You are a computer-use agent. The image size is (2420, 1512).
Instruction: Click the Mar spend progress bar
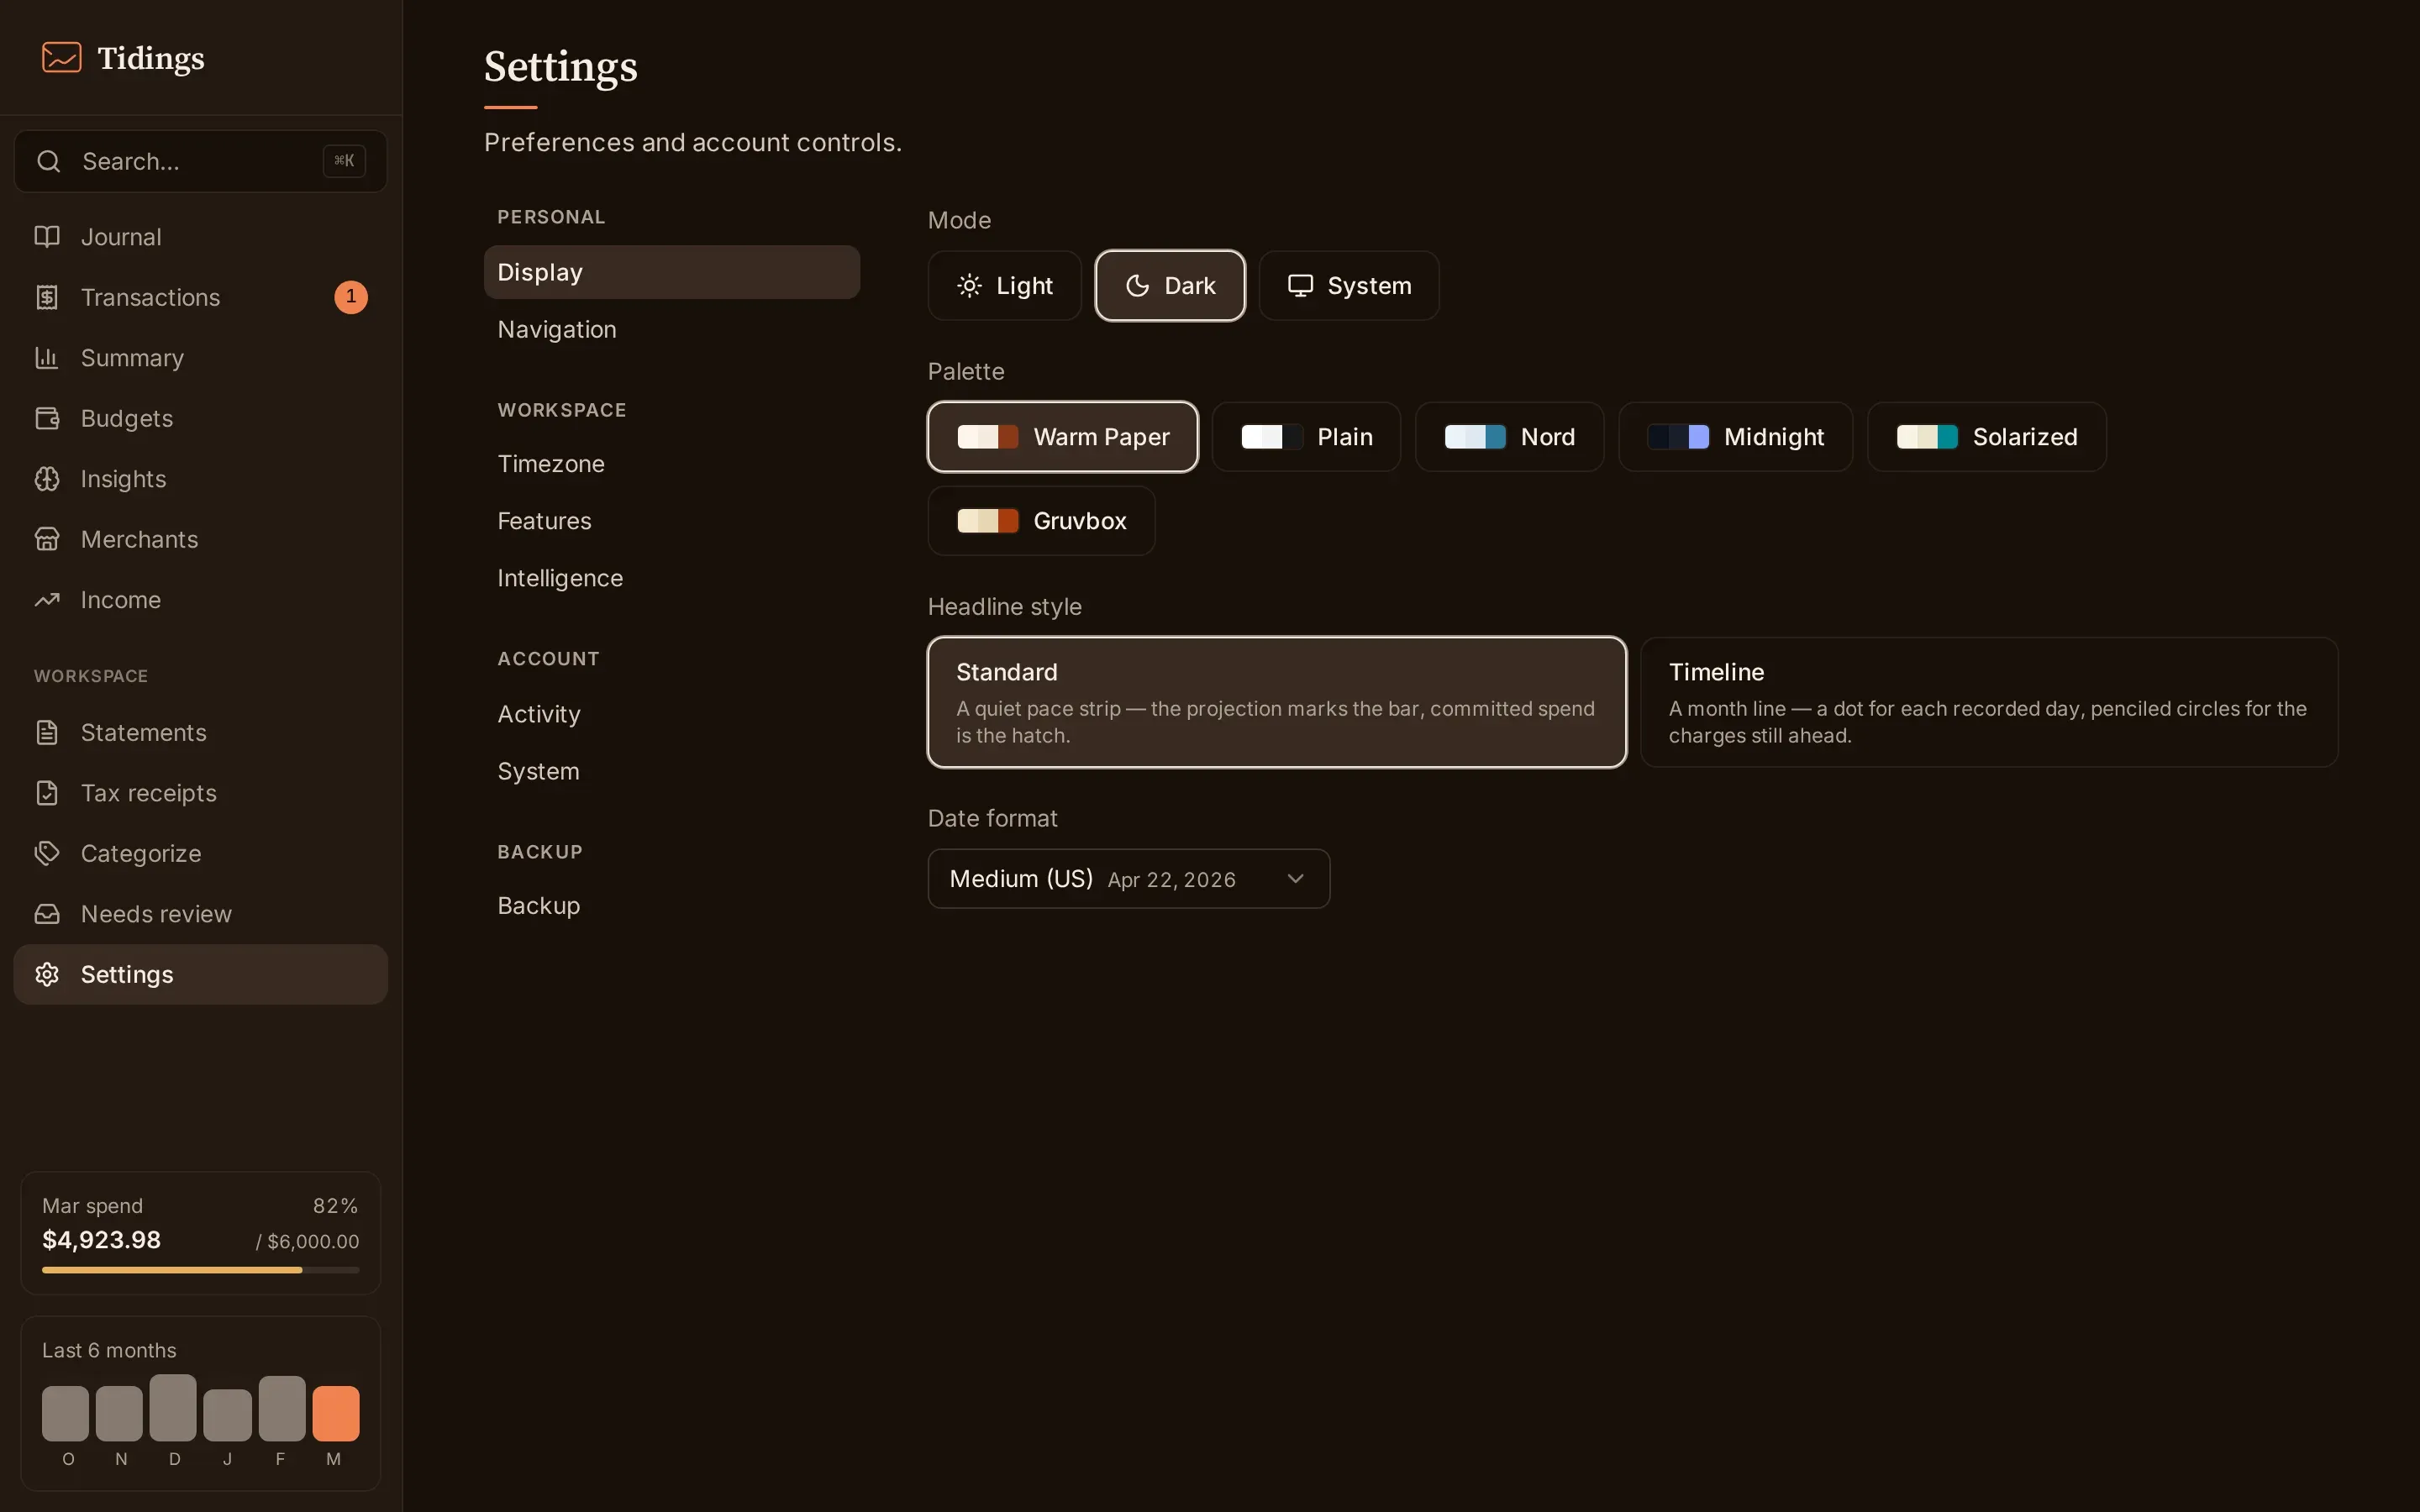[x=200, y=1270]
